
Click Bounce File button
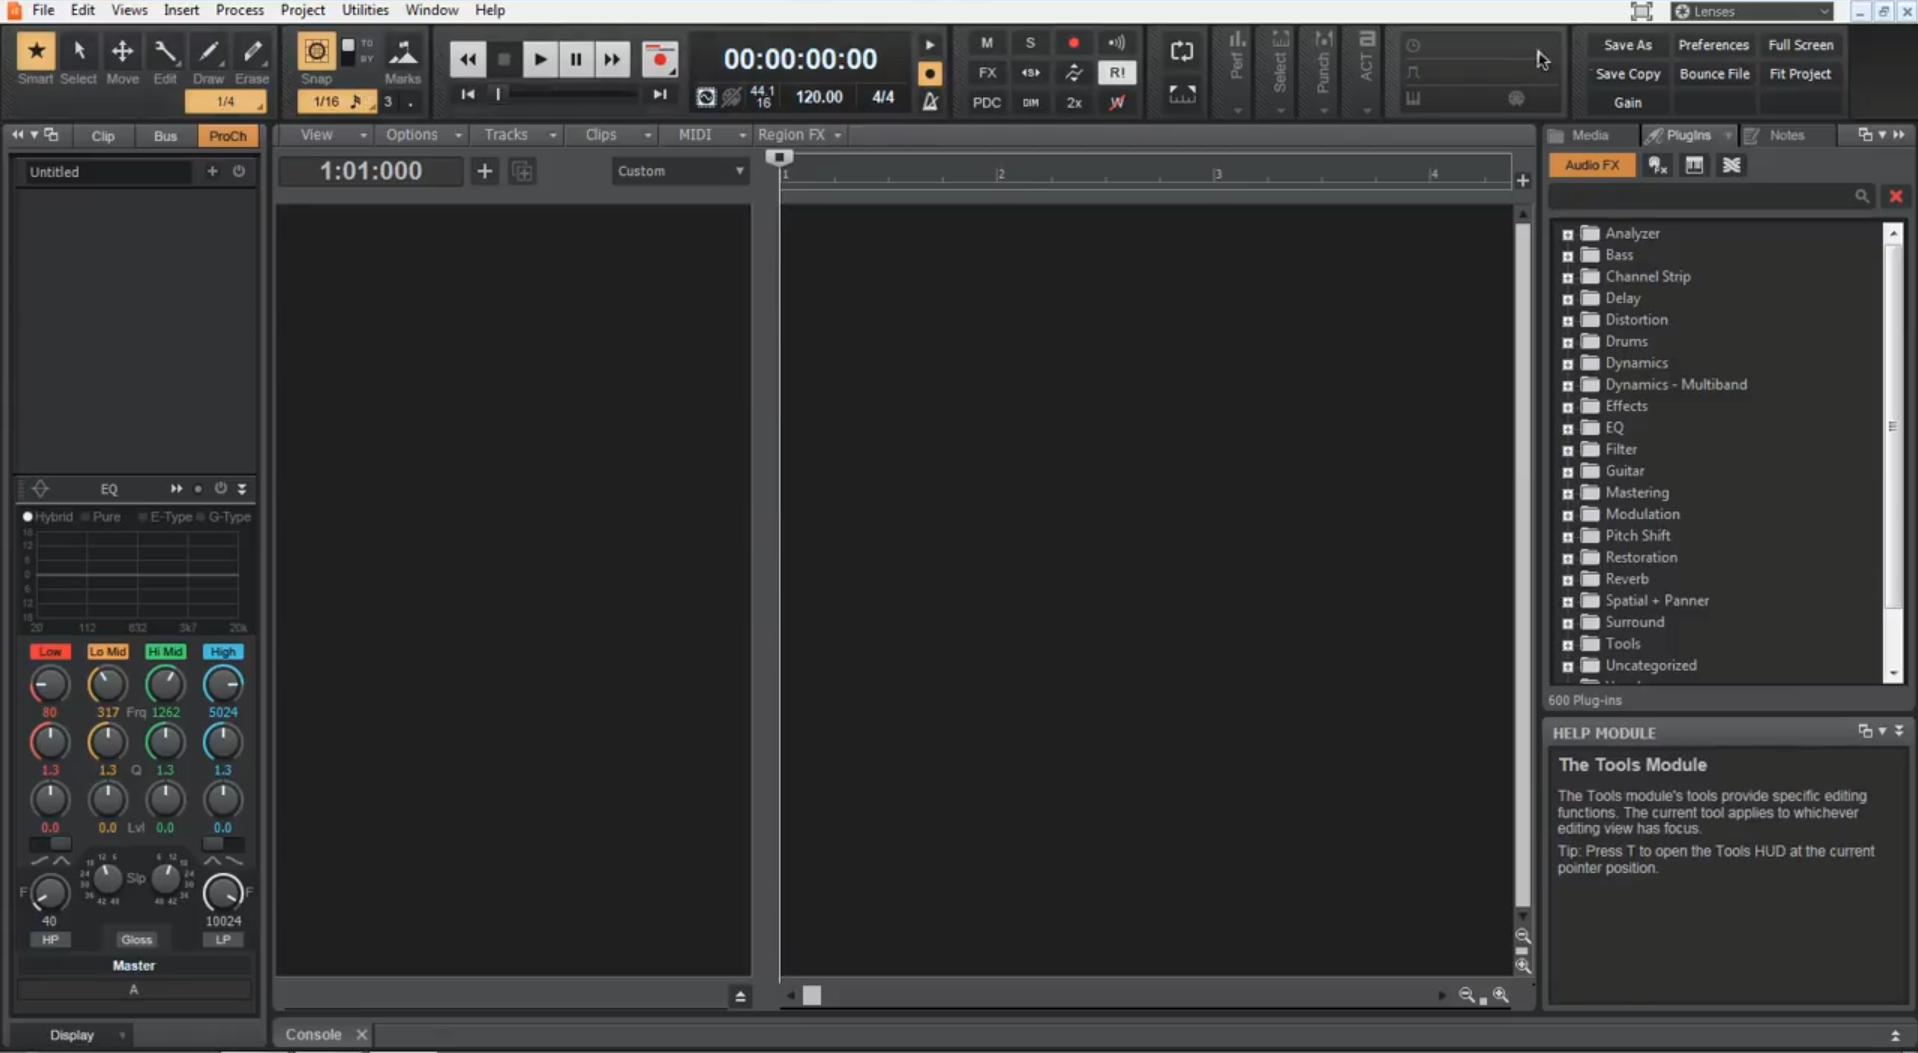point(1714,74)
